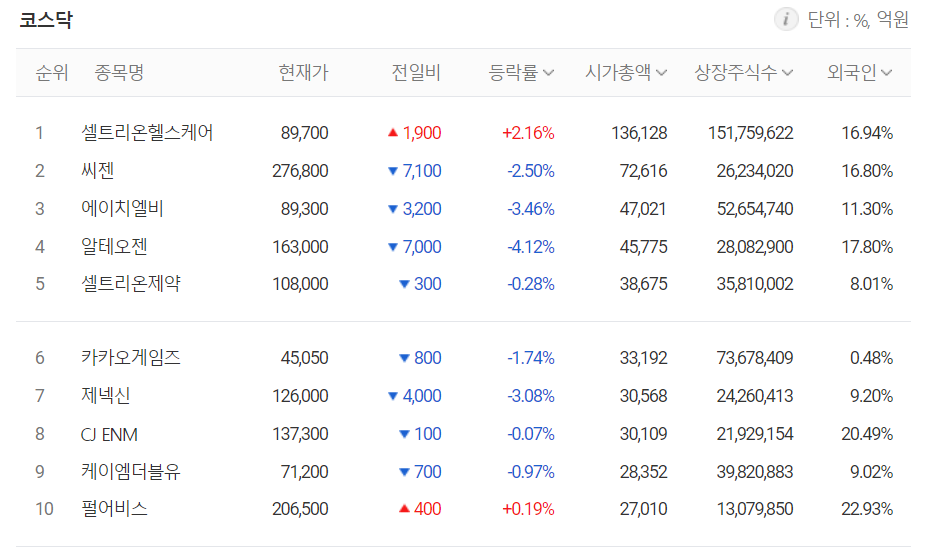
Task: Open the 등락률 sort dropdown
Action: pos(521,73)
